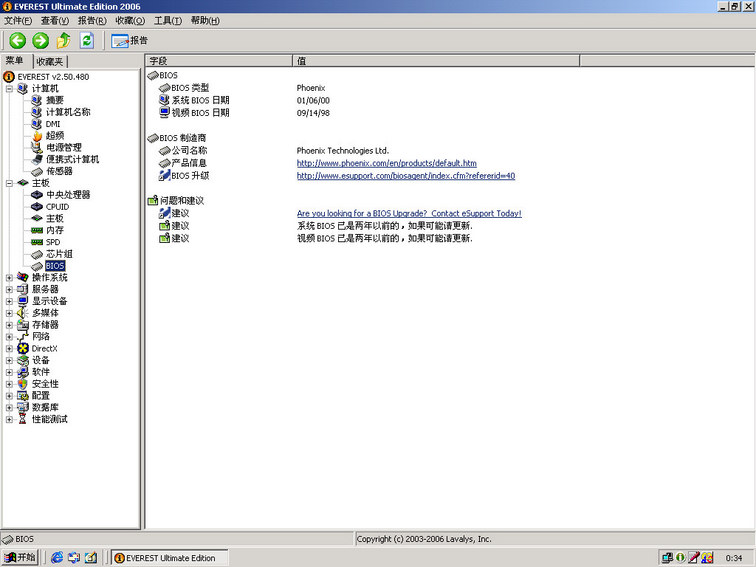
Task: Select the 摘要 summary icon in tree
Action: (x=37, y=100)
